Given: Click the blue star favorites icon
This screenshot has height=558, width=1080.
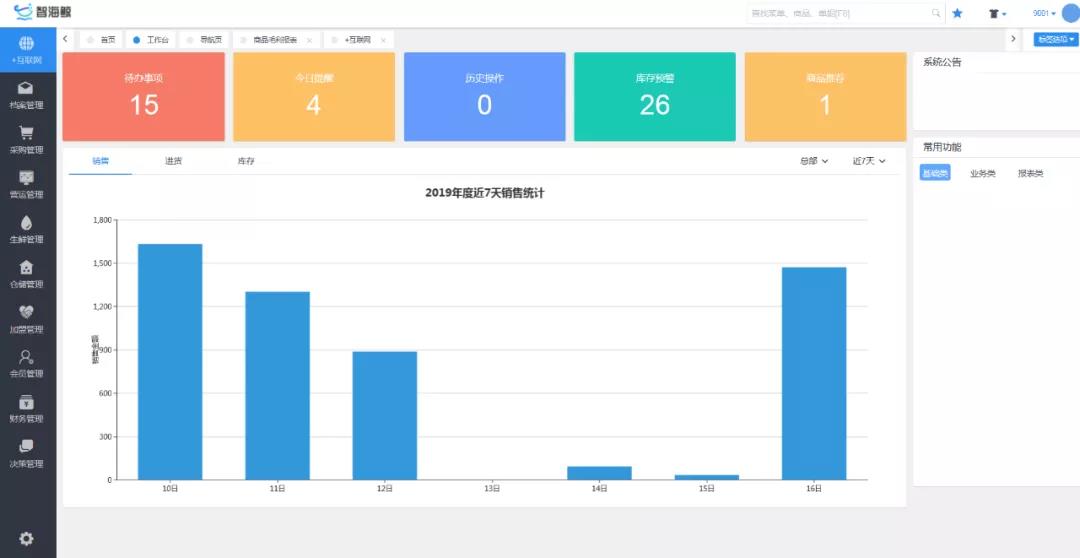Looking at the screenshot, I should (957, 13).
